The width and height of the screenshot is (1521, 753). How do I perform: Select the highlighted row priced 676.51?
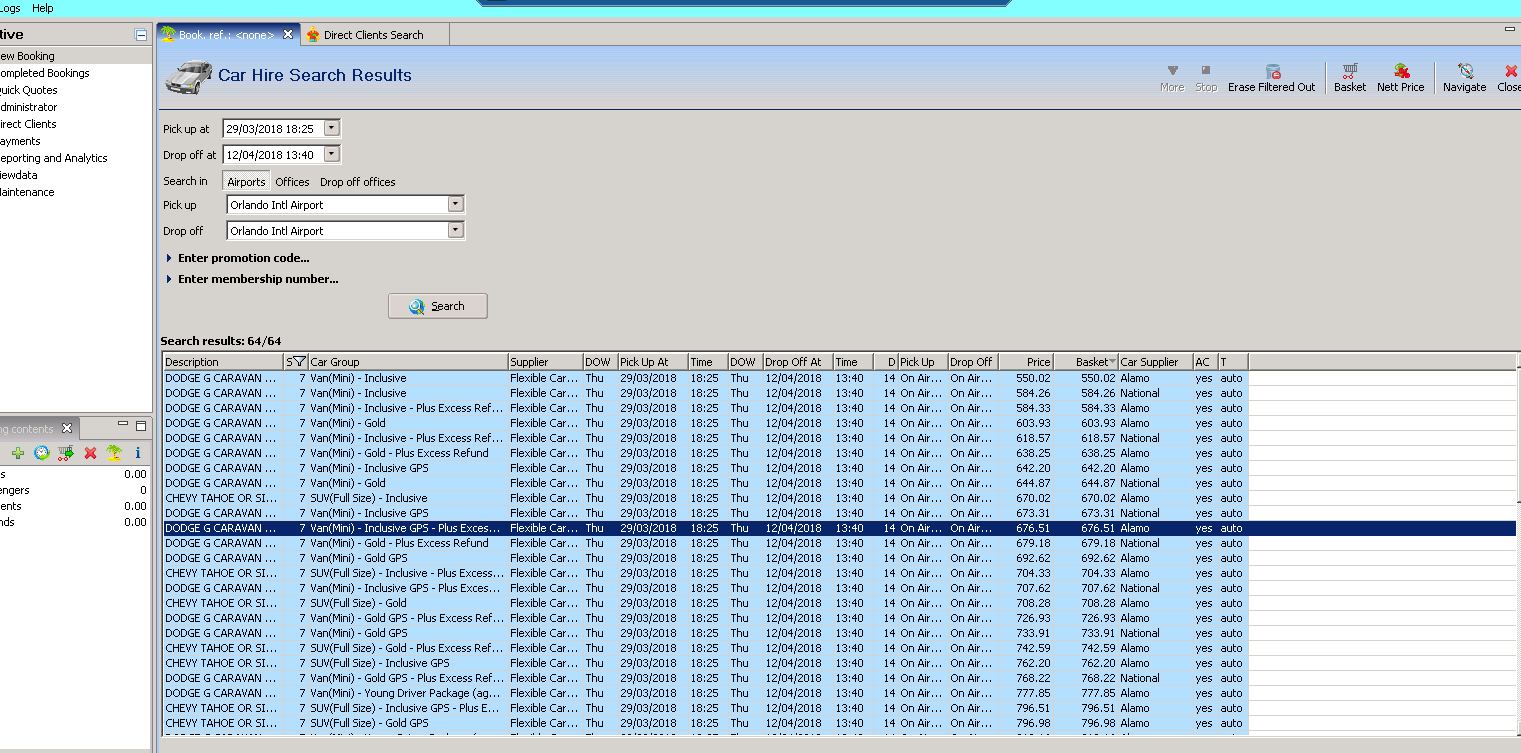(x=840, y=528)
